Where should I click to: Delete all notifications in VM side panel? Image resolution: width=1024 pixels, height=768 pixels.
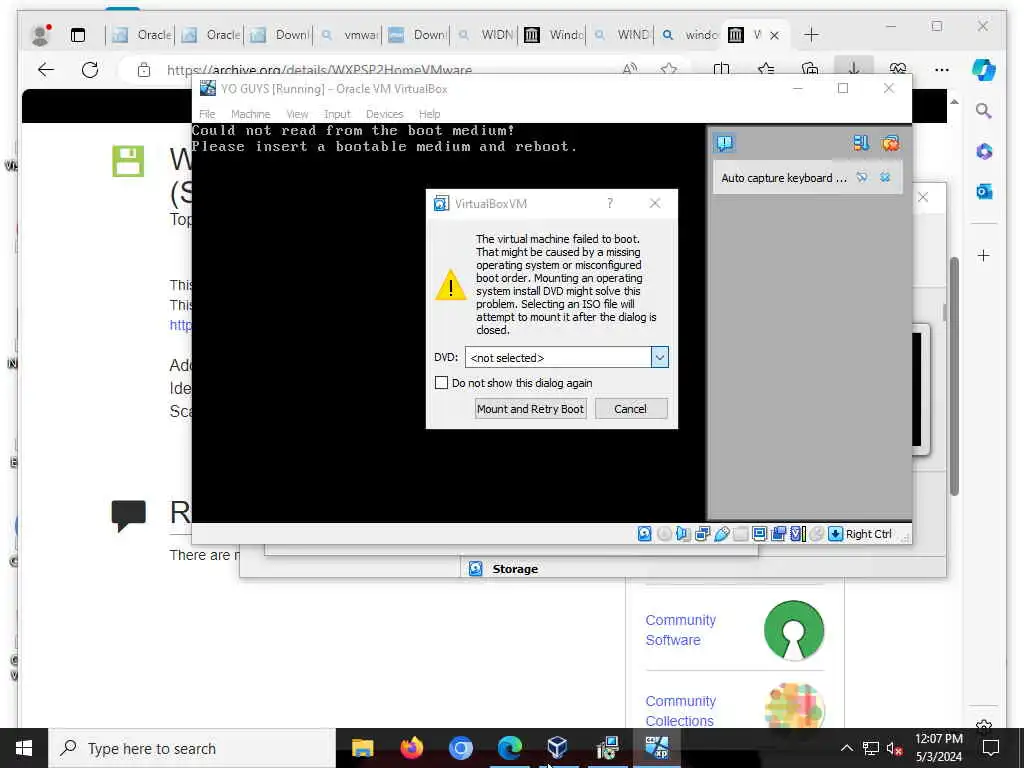[x=890, y=142]
